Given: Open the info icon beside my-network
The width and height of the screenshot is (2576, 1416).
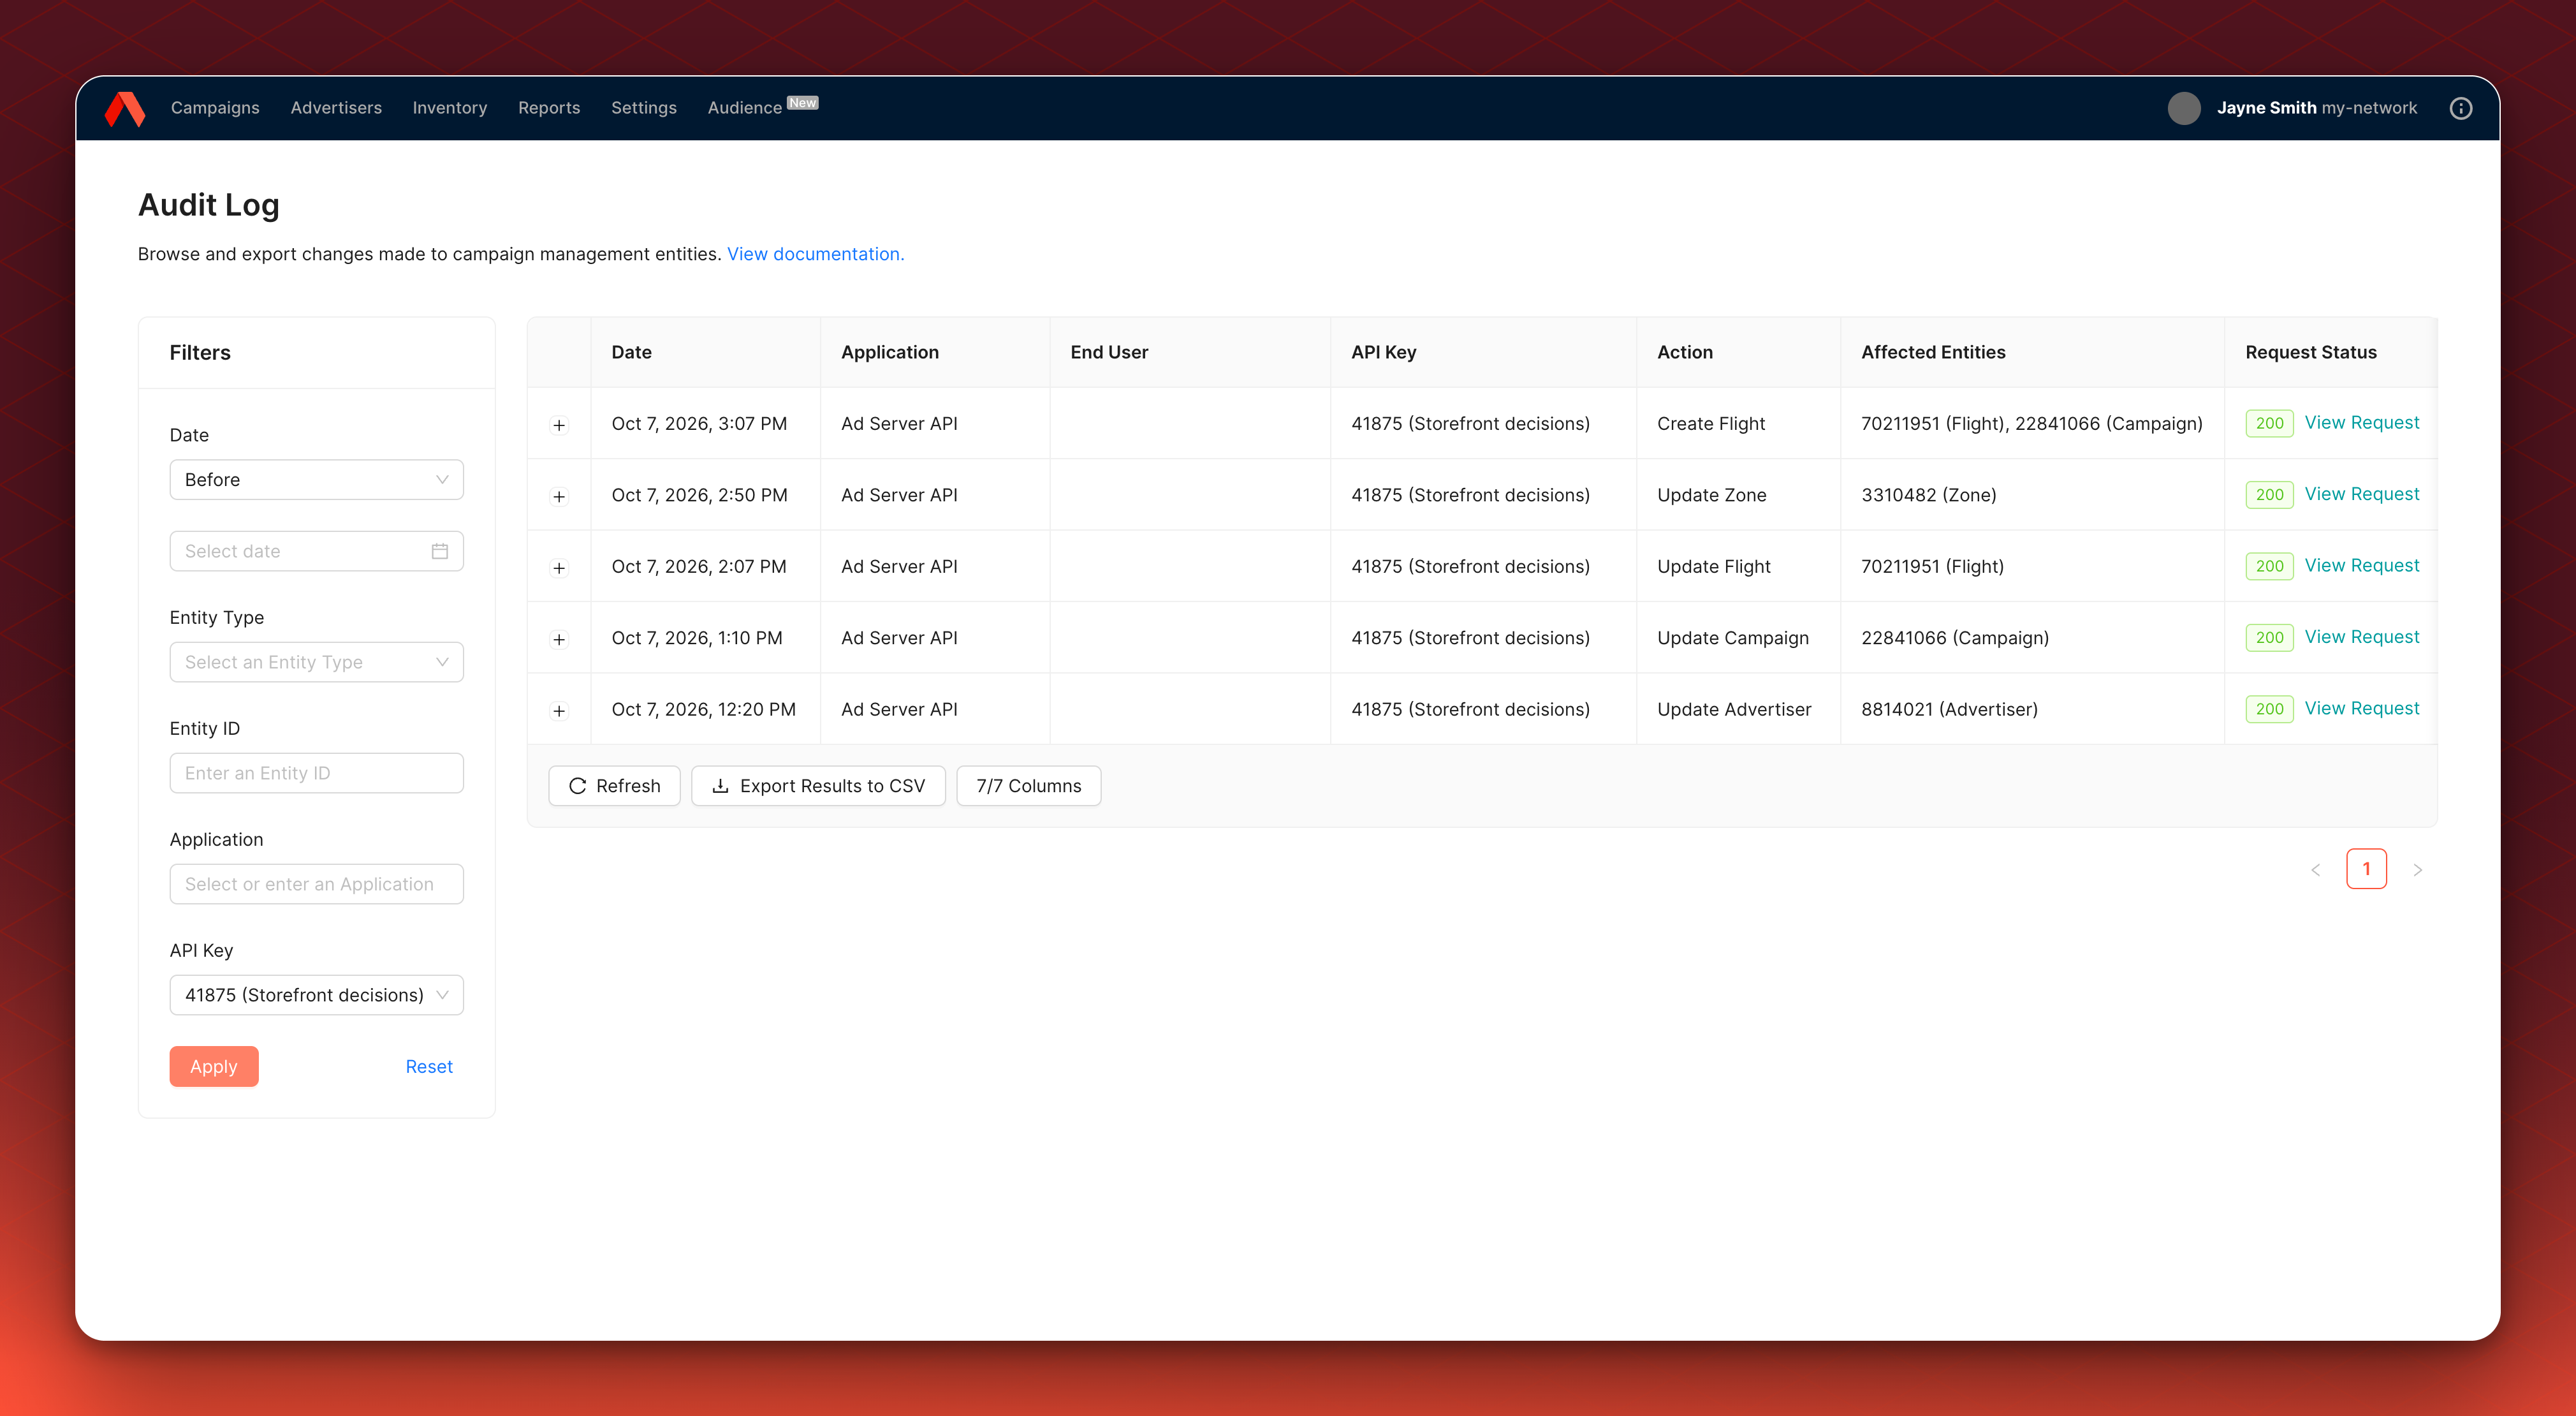Looking at the screenshot, I should 2461,108.
